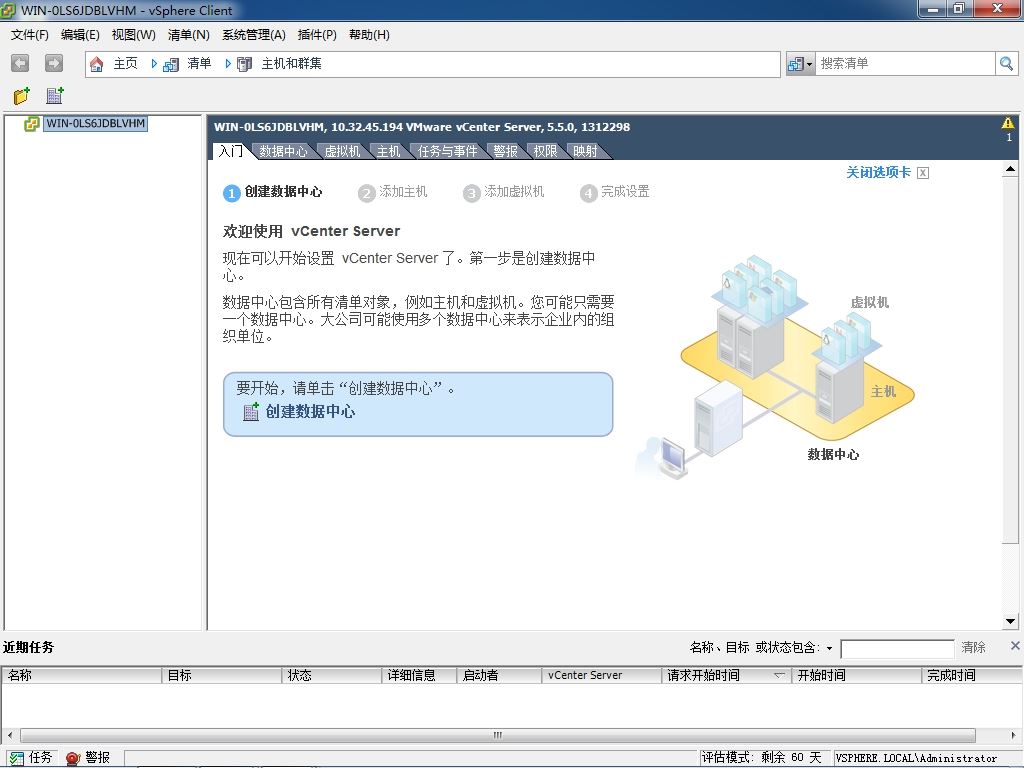Select the 清单 inventory icon in breadcrumb

pyautogui.click(x=171, y=64)
